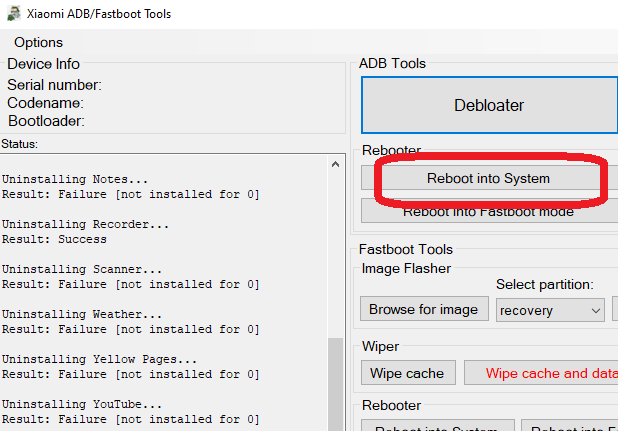Click the 'Uninstalling Recorder...' log line
This screenshot has height=431, width=618.
[x=85, y=224]
